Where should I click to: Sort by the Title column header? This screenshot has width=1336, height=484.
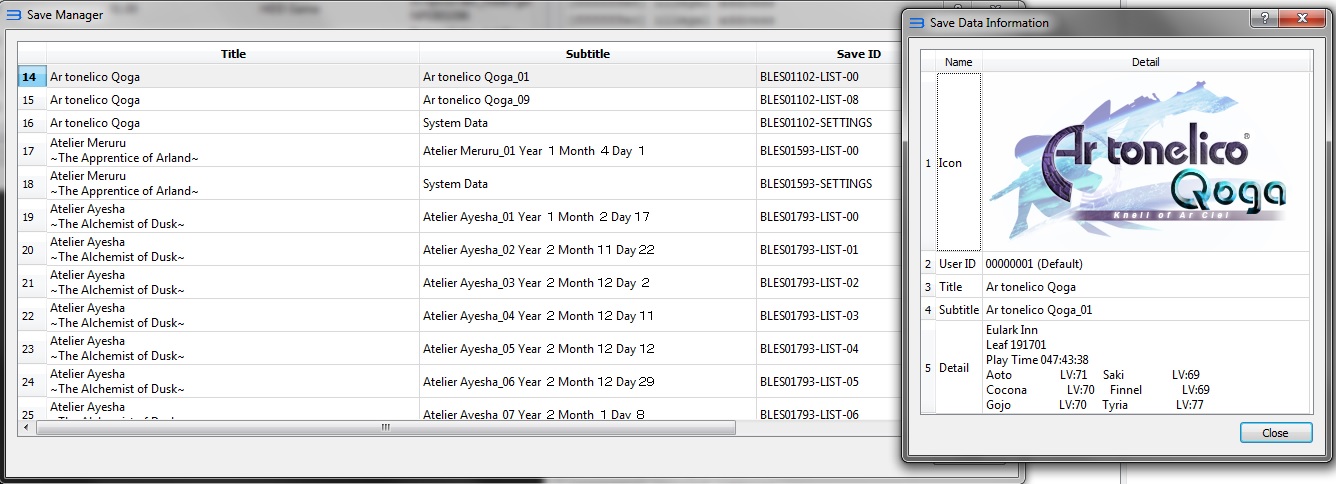pyautogui.click(x=232, y=54)
